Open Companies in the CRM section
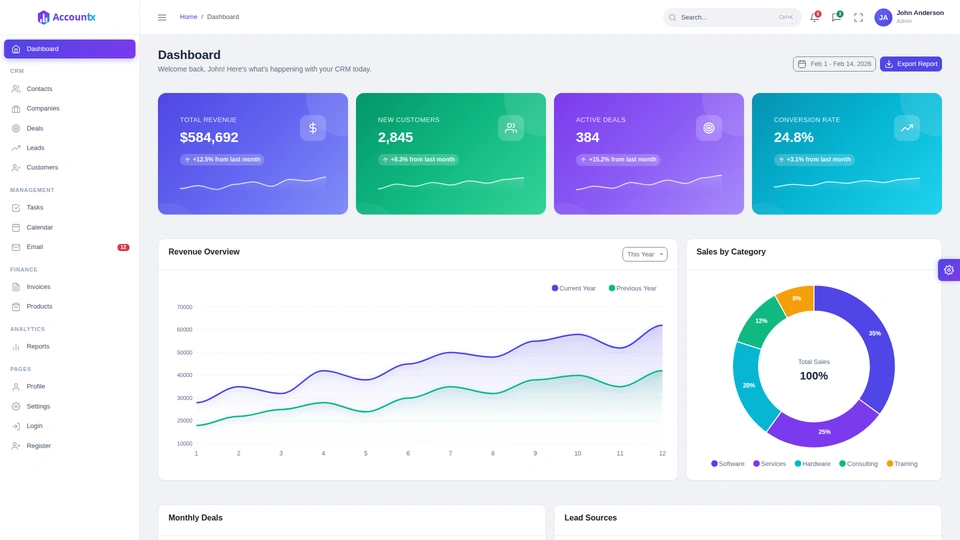The image size is (960, 540). (70, 108)
